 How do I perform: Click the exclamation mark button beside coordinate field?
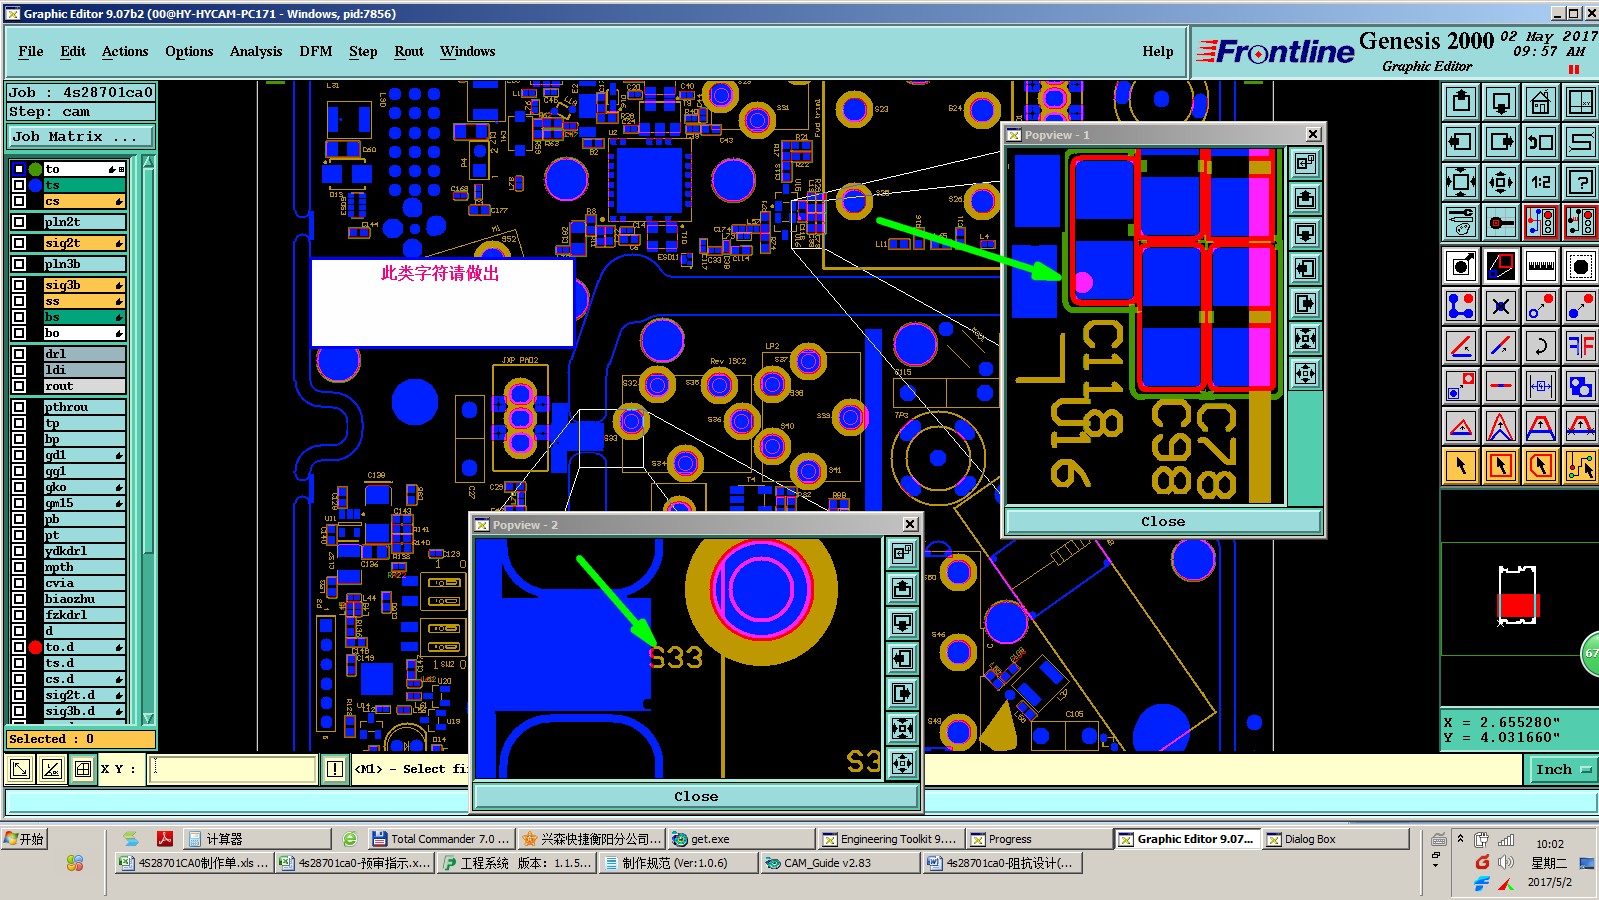coord(334,769)
